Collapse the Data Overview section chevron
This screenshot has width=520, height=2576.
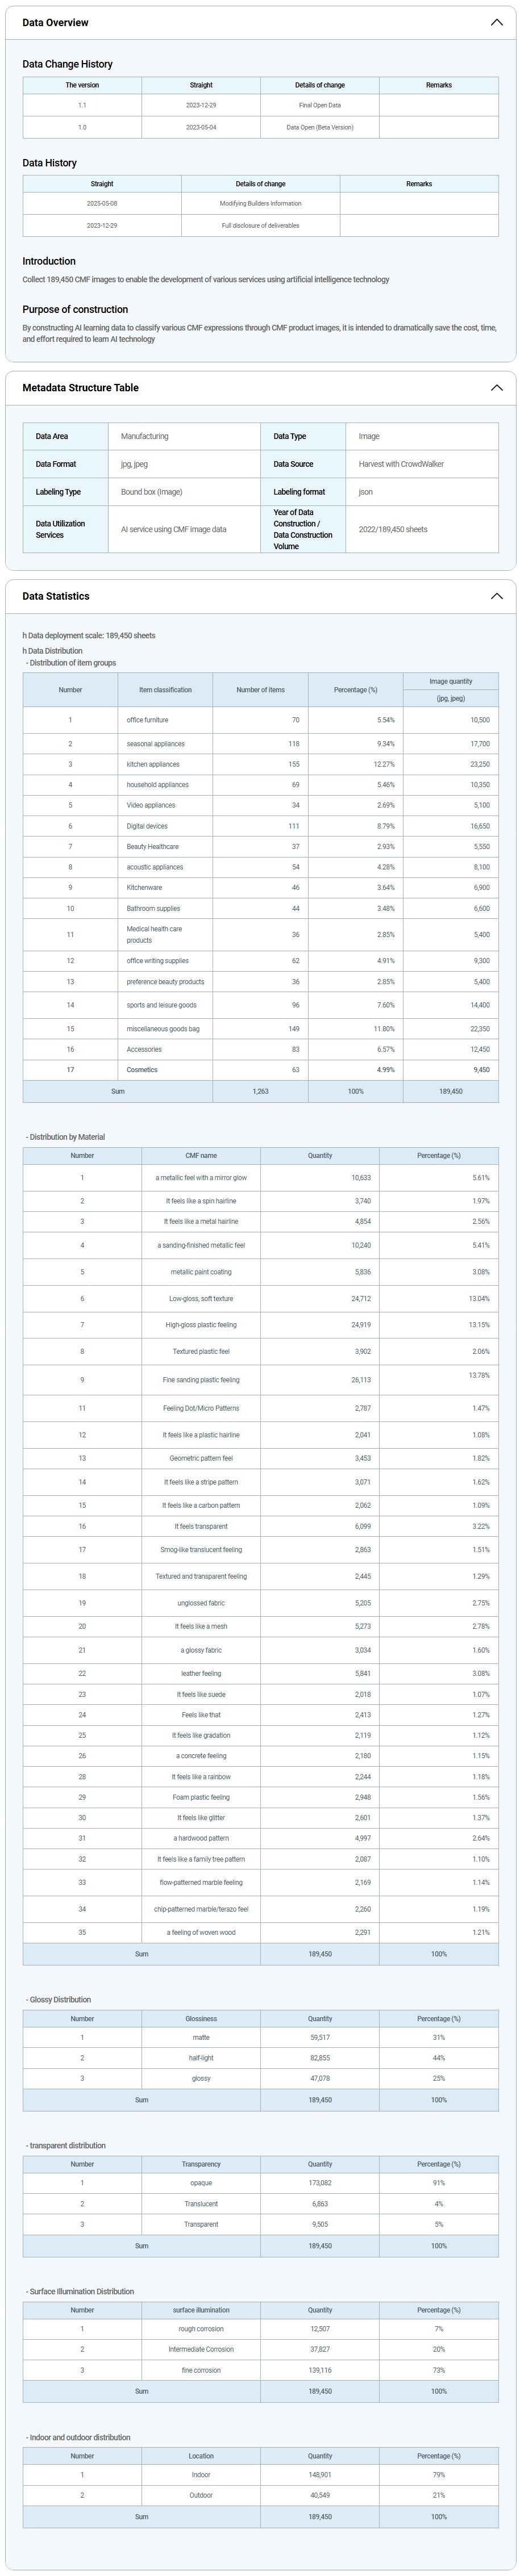click(496, 22)
